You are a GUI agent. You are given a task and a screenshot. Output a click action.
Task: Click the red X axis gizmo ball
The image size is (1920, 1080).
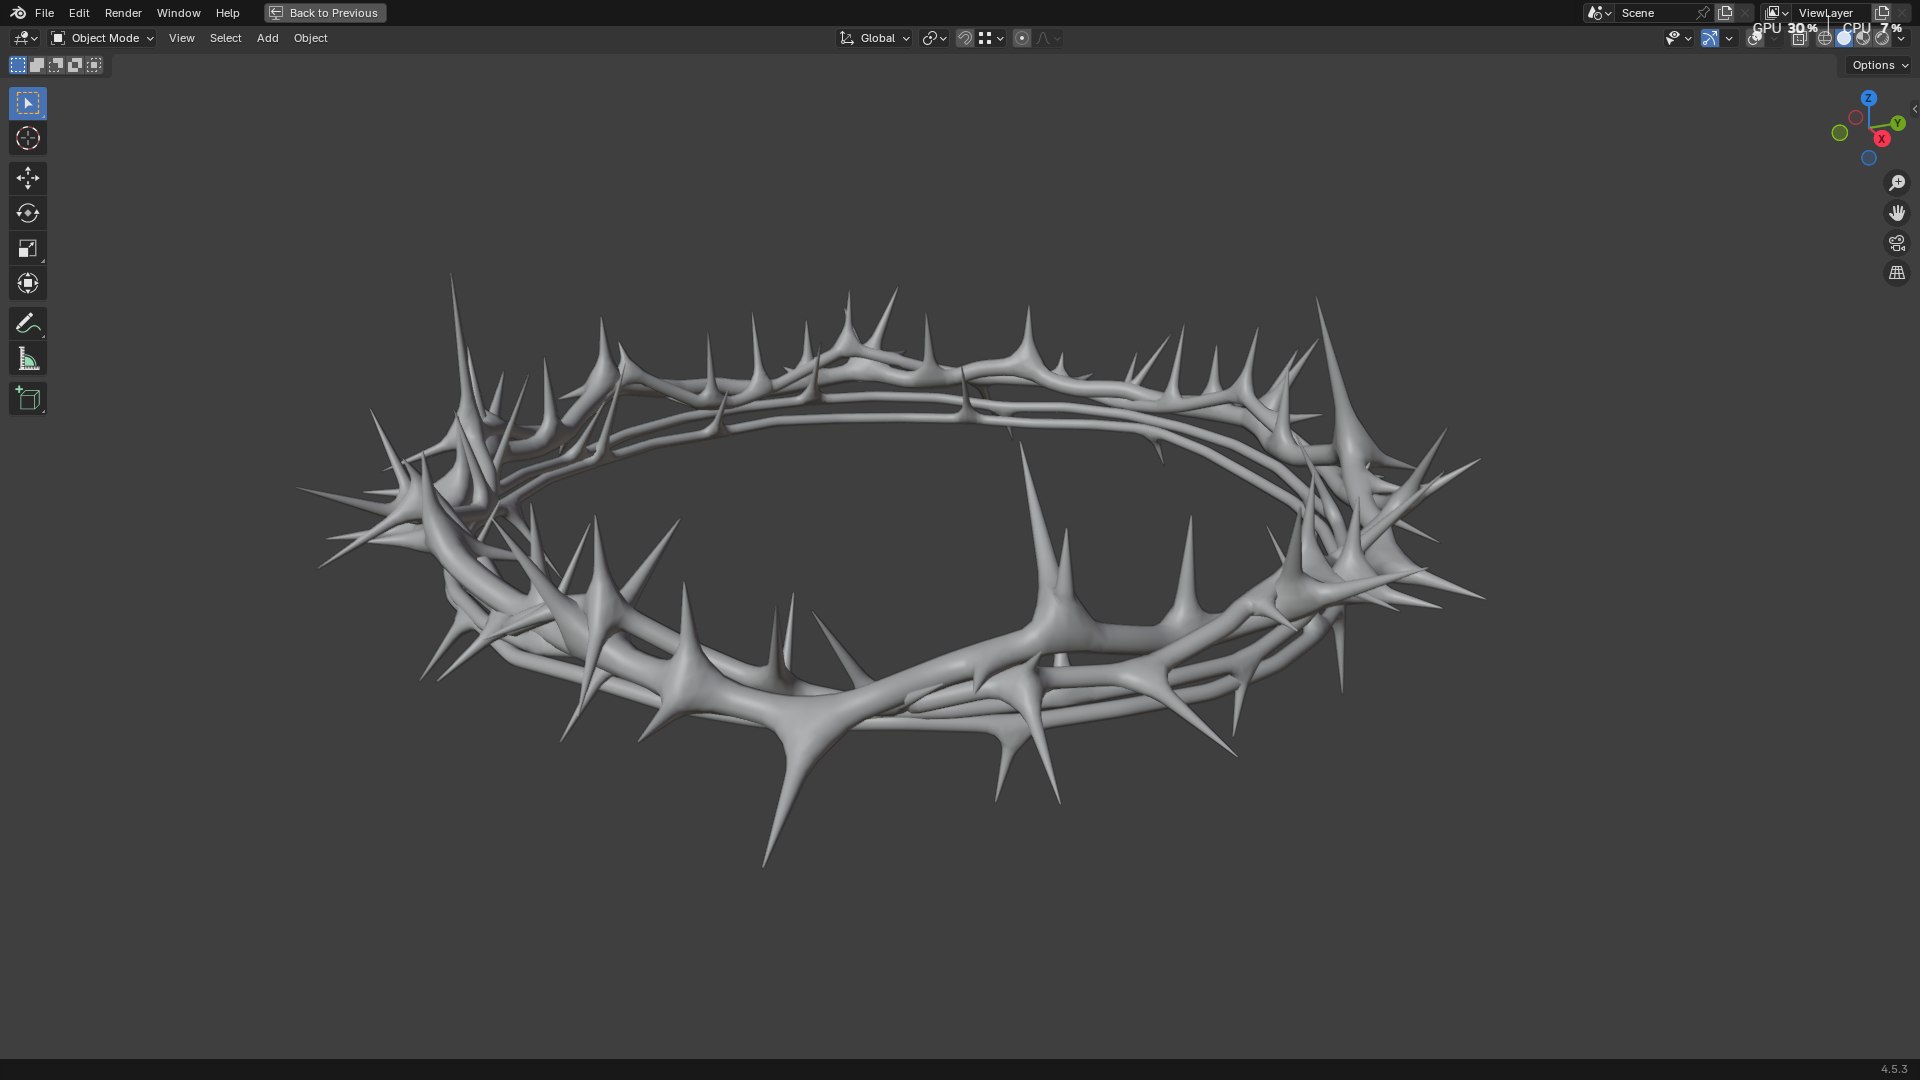pos(1881,139)
